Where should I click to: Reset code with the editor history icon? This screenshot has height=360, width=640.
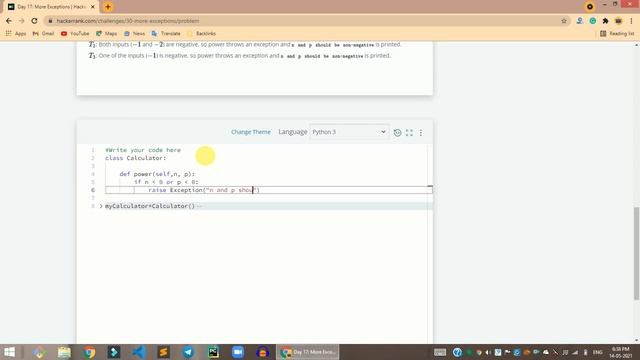tap(397, 132)
